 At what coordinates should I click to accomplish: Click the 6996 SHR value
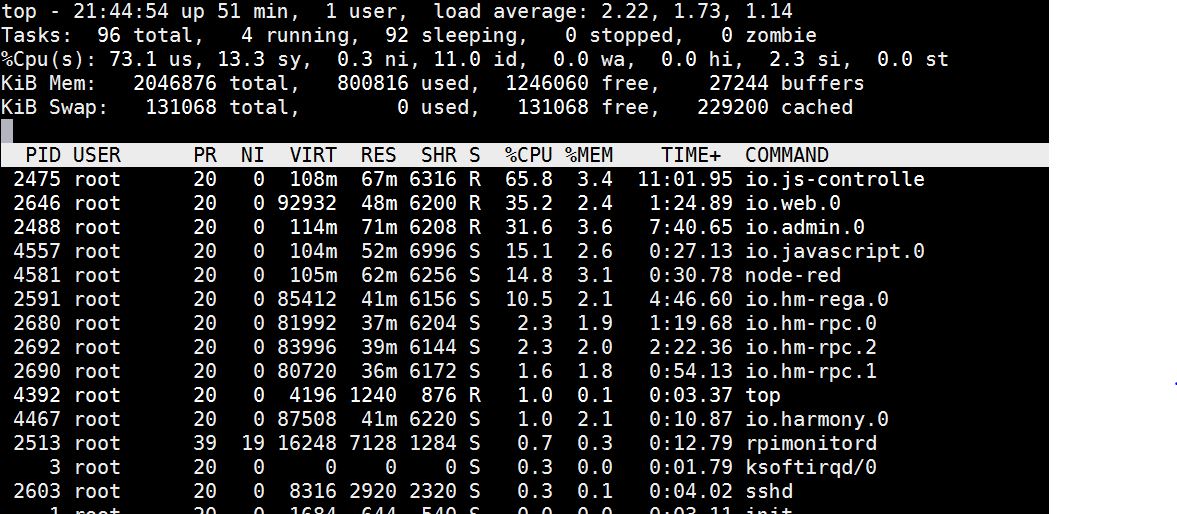(433, 251)
